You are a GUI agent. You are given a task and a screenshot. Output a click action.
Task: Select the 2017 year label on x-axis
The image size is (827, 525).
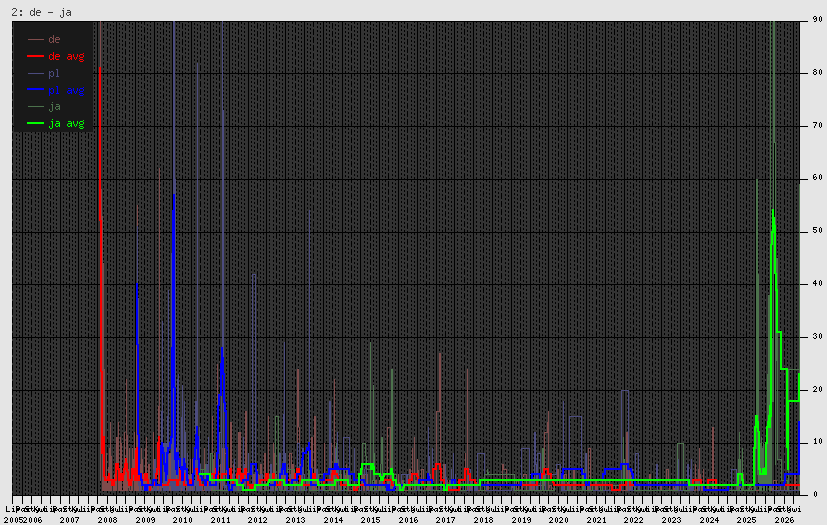[446, 520]
